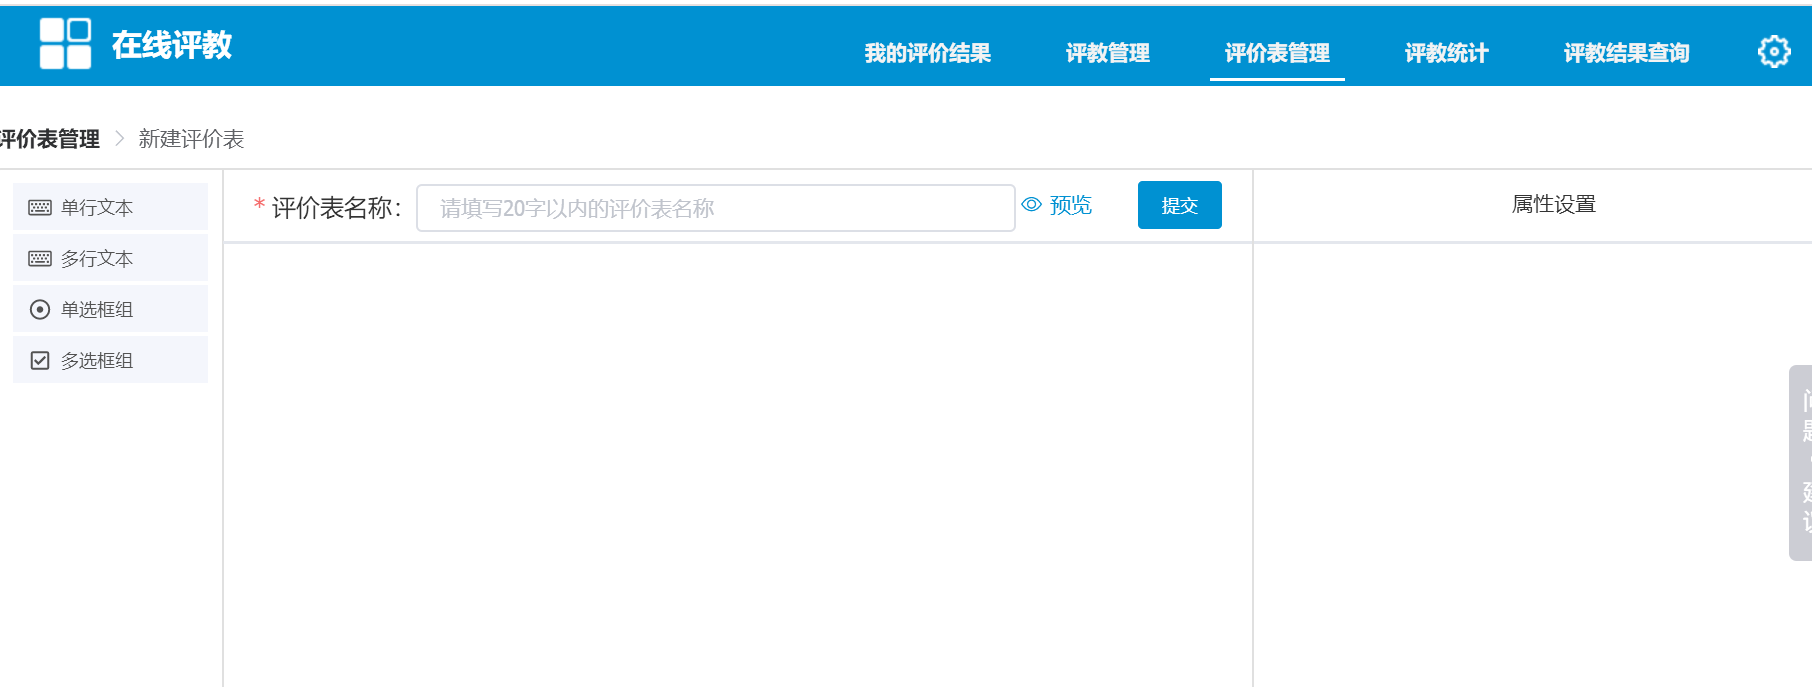Click the breadcrumb arrow separator
The height and width of the screenshot is (687, 1812).
coord(119,138)
